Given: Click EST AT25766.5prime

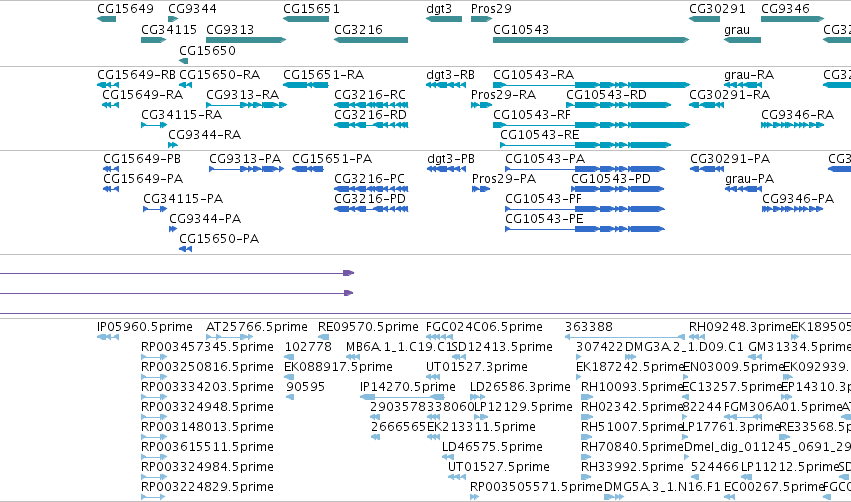Looking at the screenshot, I should tap(230, 337).
